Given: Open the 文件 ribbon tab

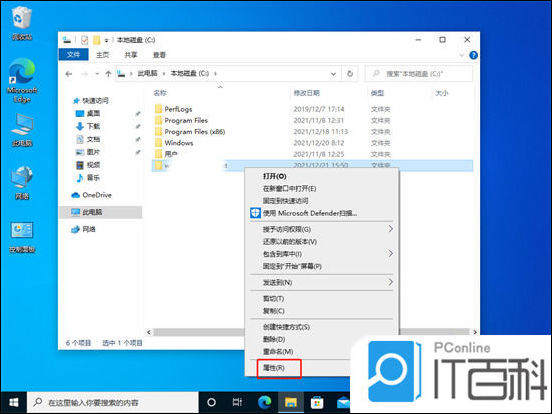Looking at the screenshot, I should point(73,55).
